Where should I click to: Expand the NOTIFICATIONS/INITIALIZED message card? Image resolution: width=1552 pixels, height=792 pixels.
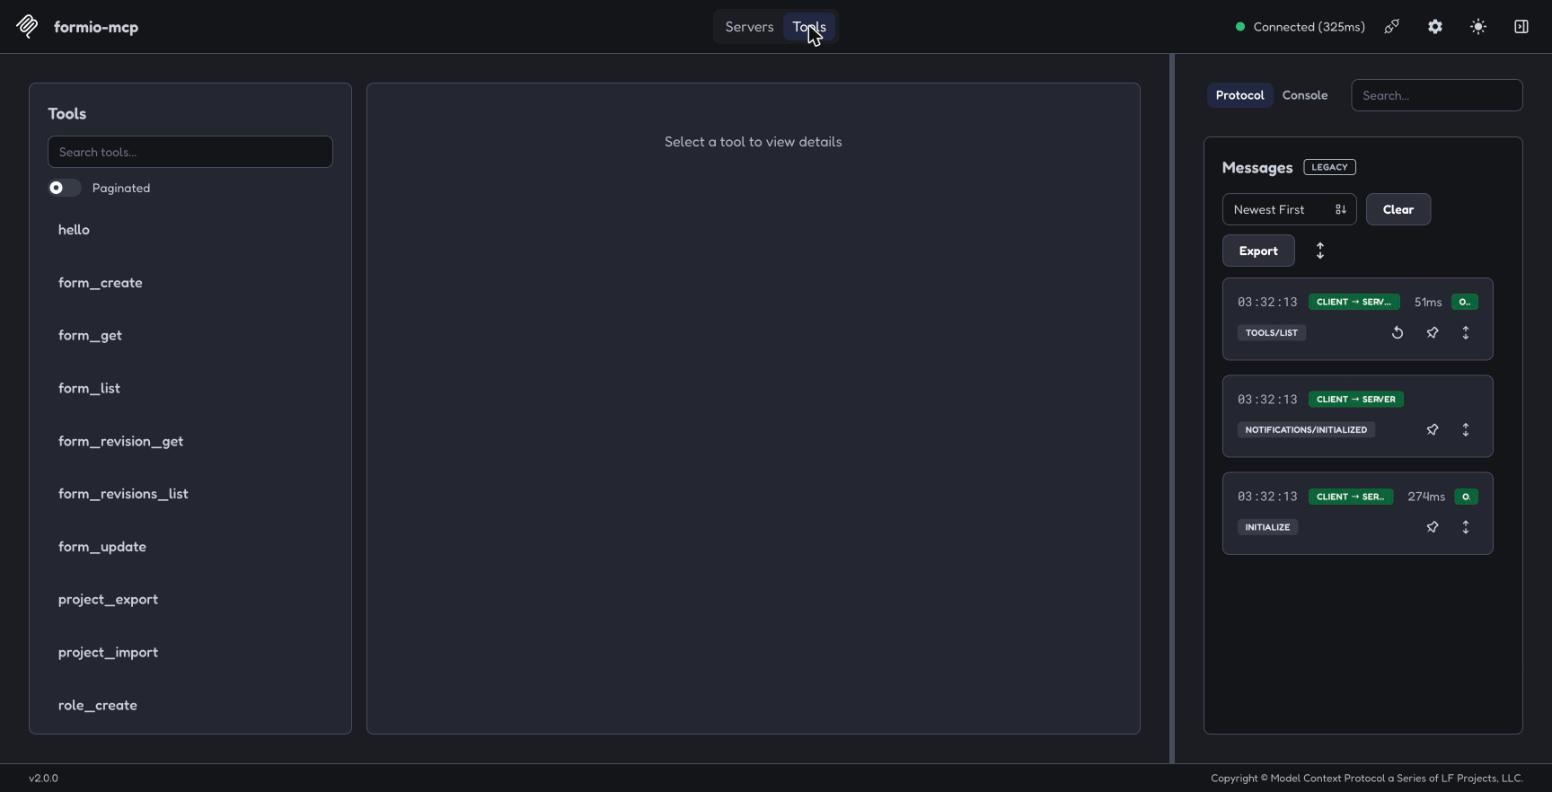pos(1466,430)
